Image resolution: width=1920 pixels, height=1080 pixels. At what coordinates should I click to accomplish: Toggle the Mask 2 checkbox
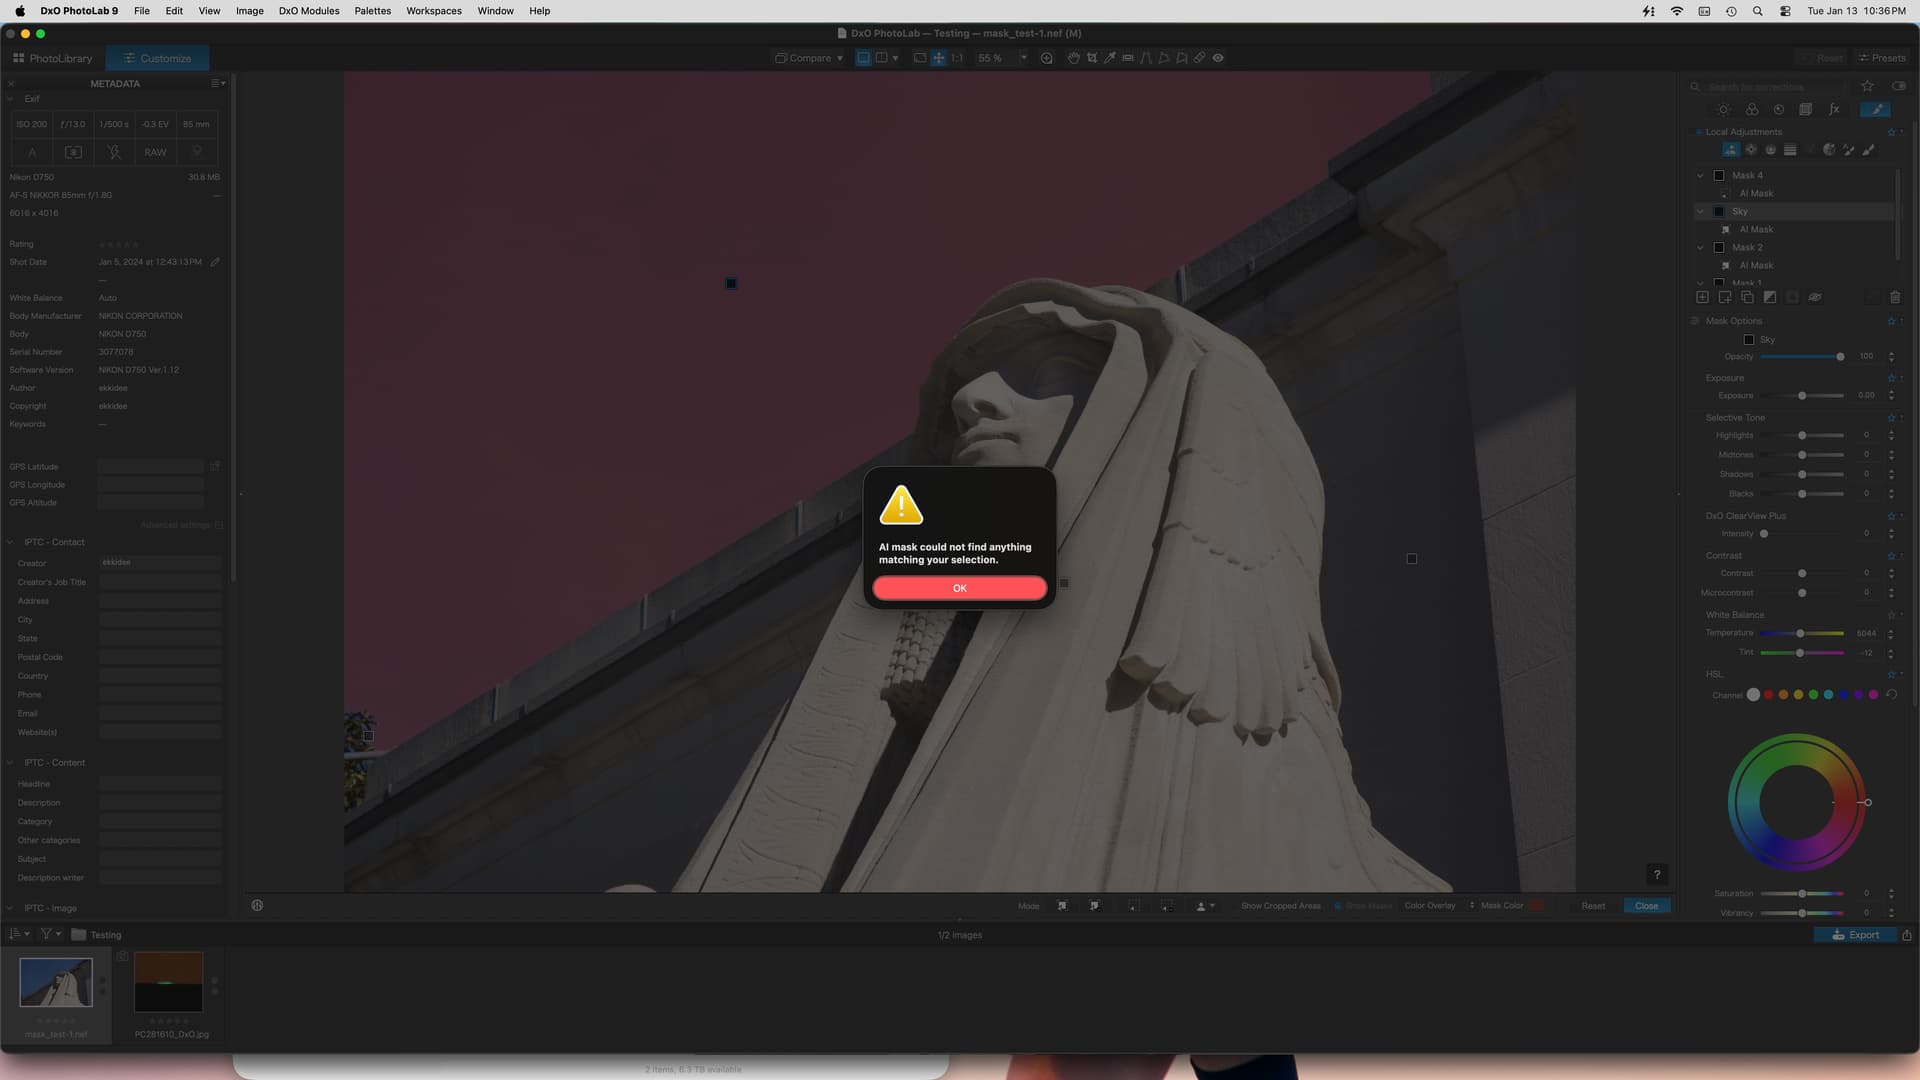(x=1719, y=247)
